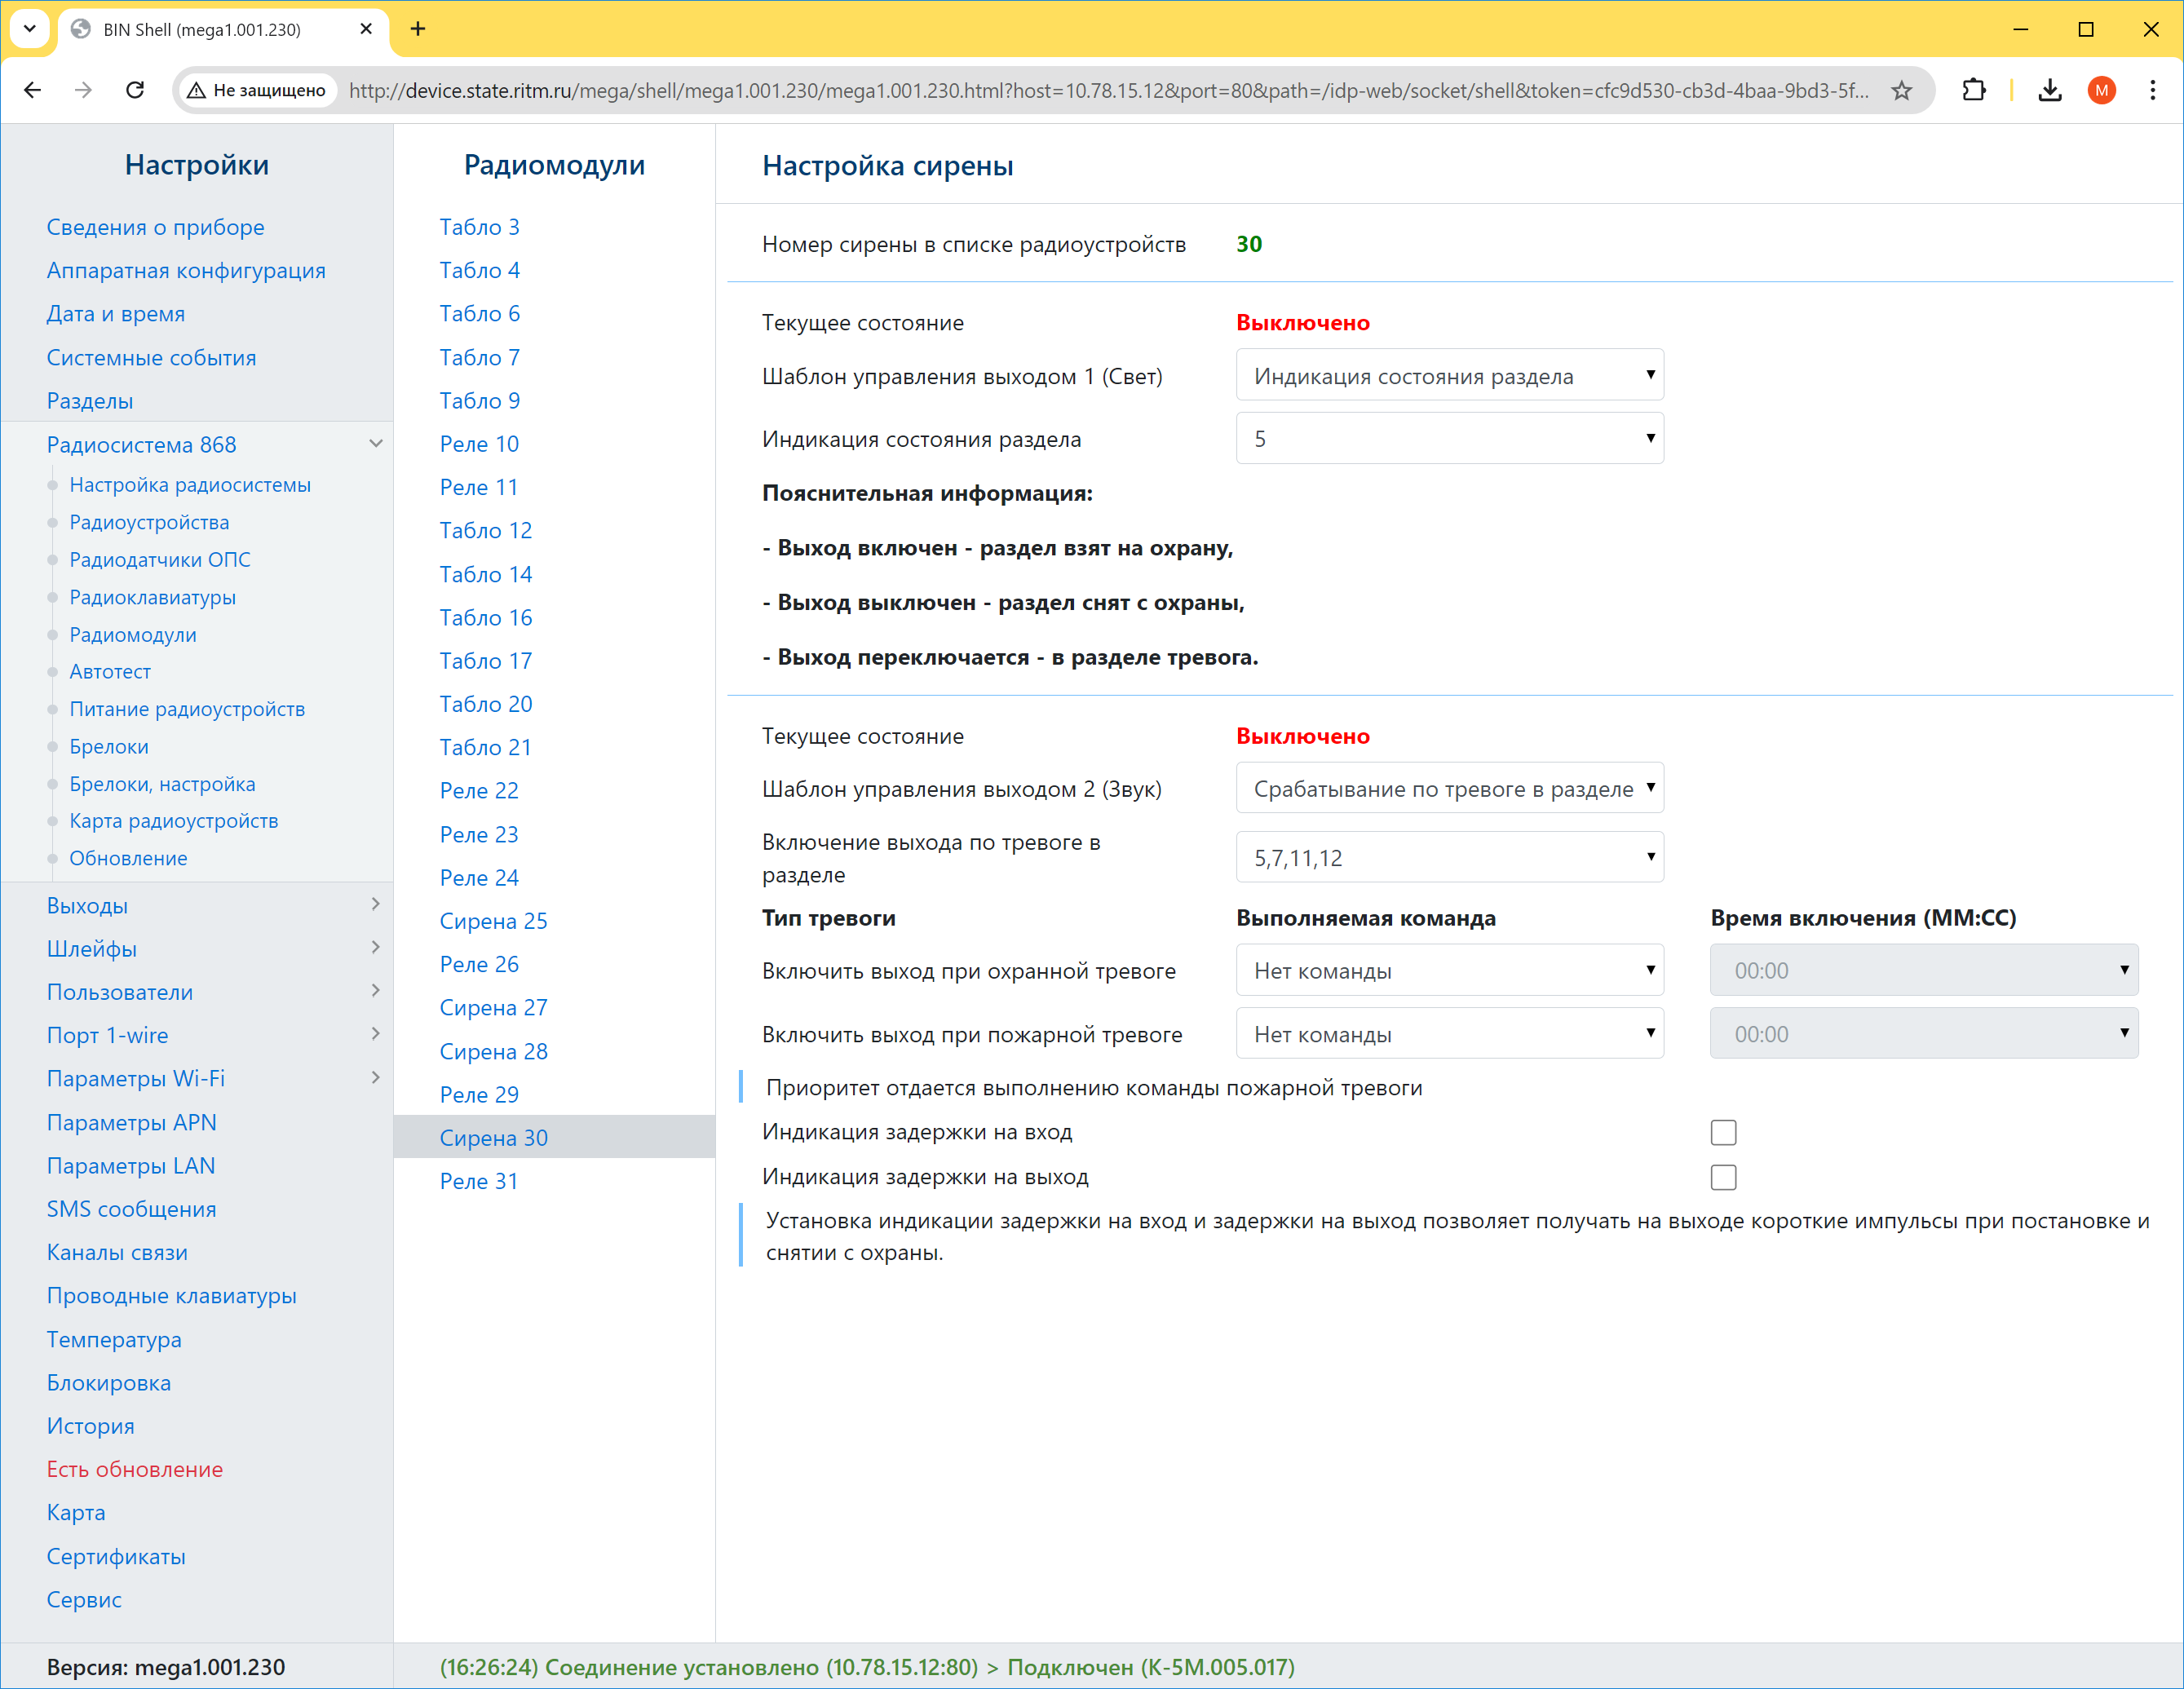Screen dimensions: 2184x1689
Task: Reload the page with refresh icon
Action: (135, 90)
